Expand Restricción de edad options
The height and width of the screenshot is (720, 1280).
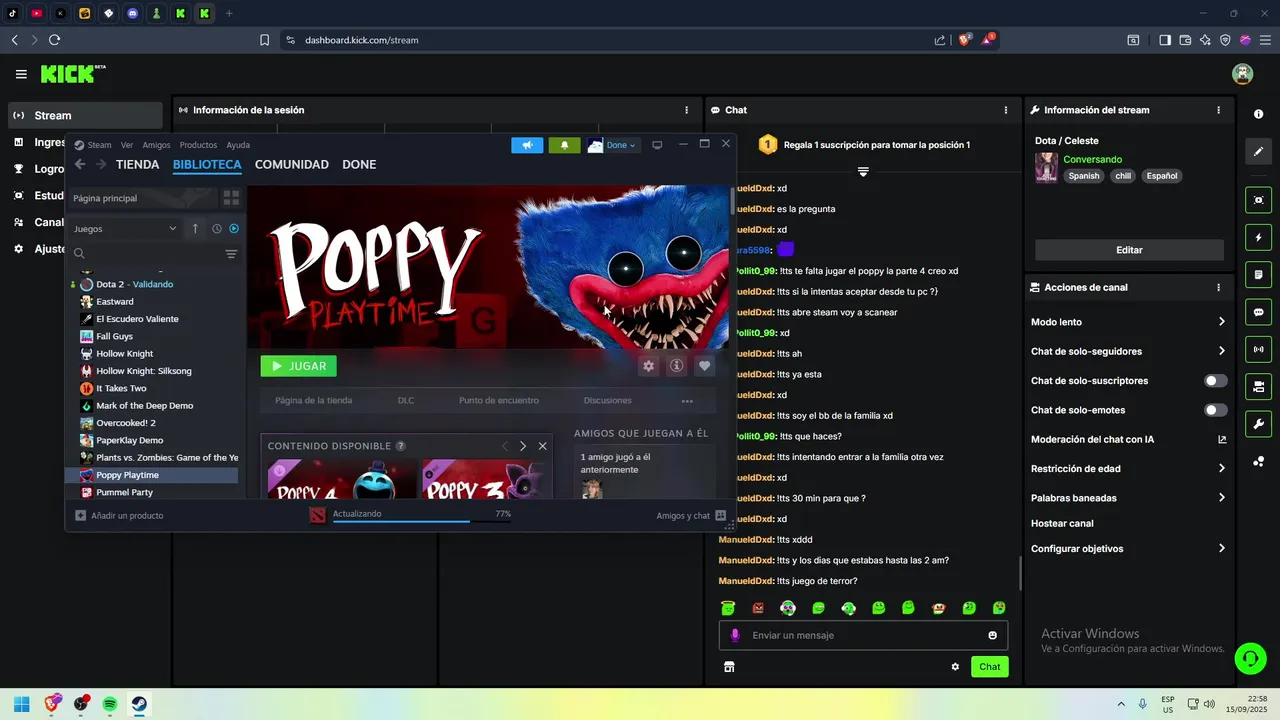pyautogui.click(x=1221, y=468)
